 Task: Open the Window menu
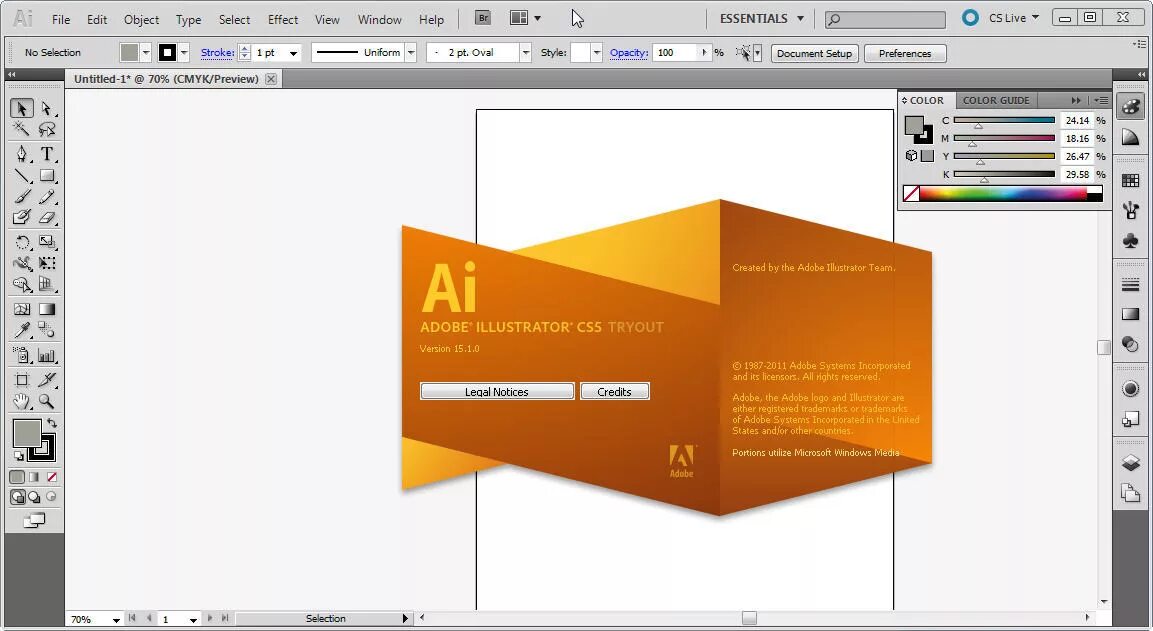coord(379,20)
